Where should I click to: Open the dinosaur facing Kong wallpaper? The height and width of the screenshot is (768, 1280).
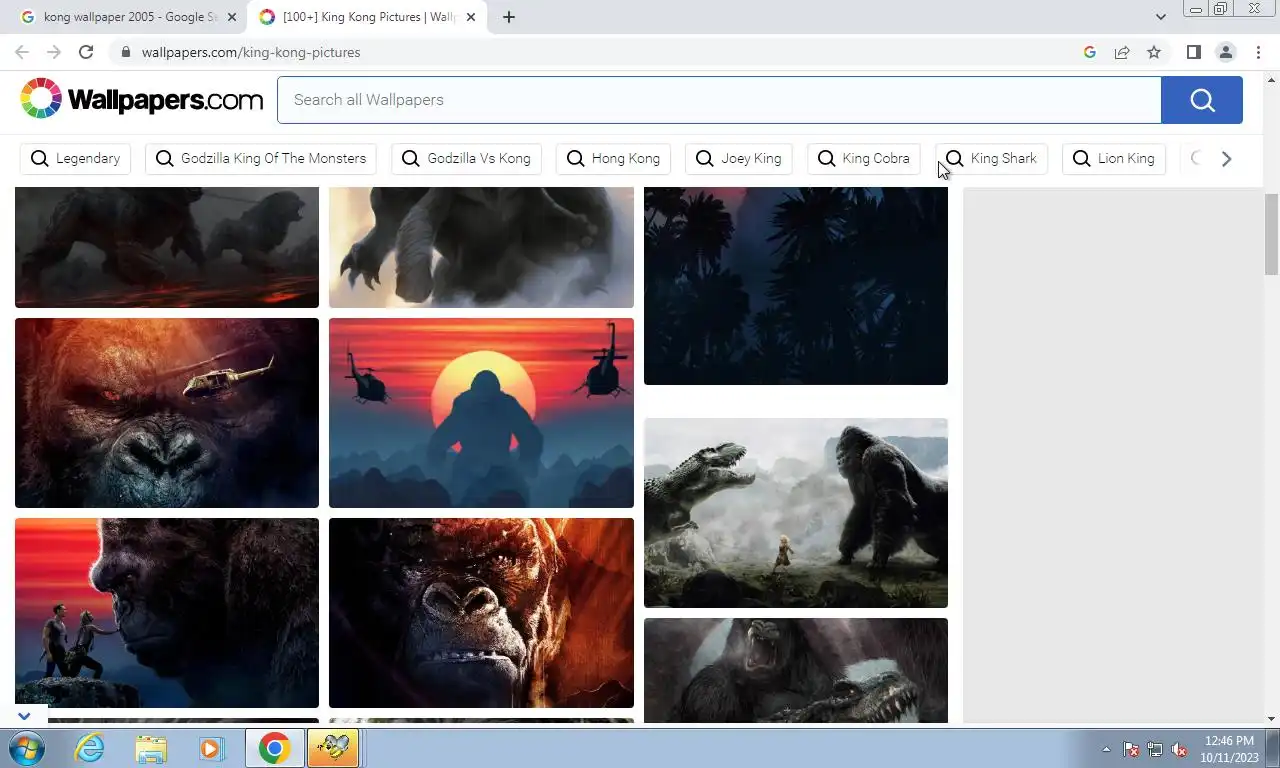(796, 513)
